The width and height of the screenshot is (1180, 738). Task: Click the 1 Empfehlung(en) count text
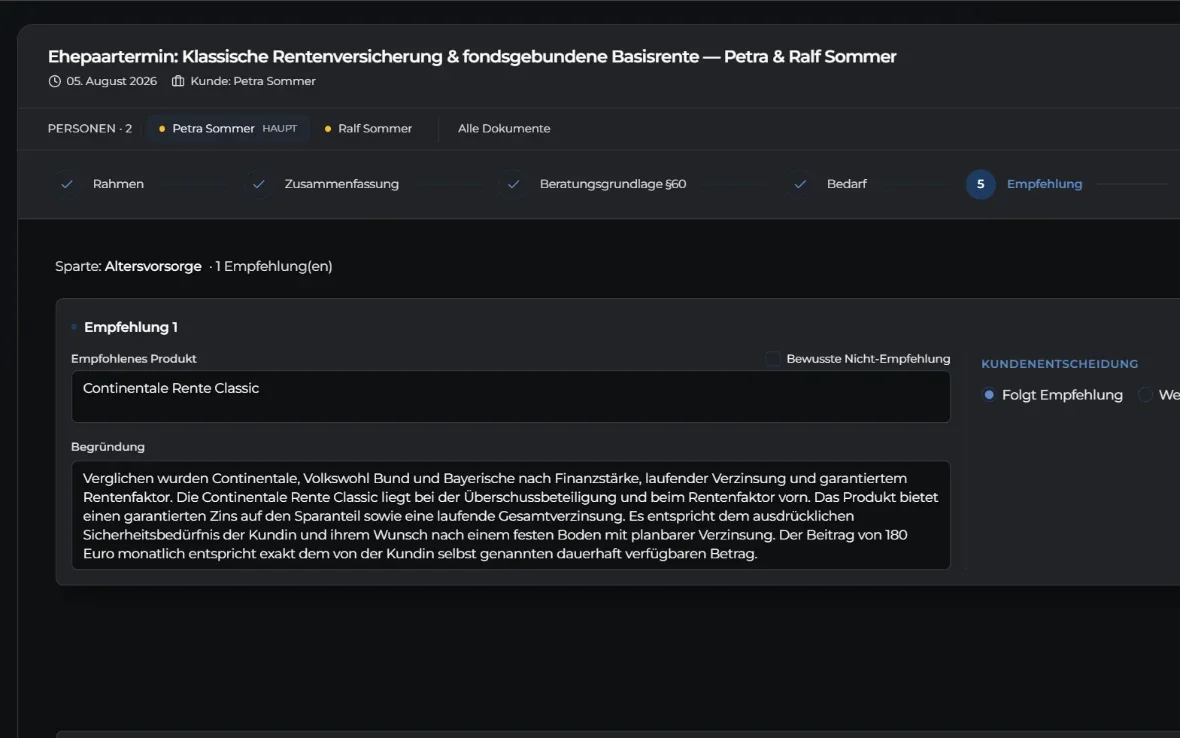274,266
